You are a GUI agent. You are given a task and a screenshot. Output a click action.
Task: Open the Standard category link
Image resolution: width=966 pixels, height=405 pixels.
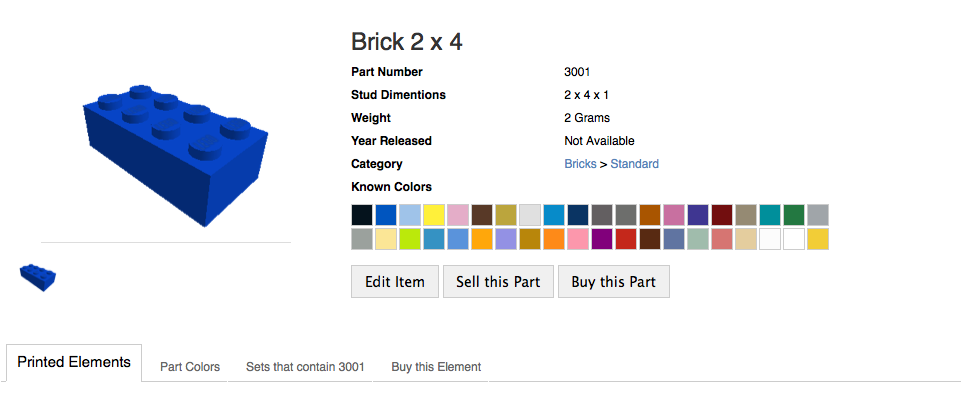click(x=634, y=164)
